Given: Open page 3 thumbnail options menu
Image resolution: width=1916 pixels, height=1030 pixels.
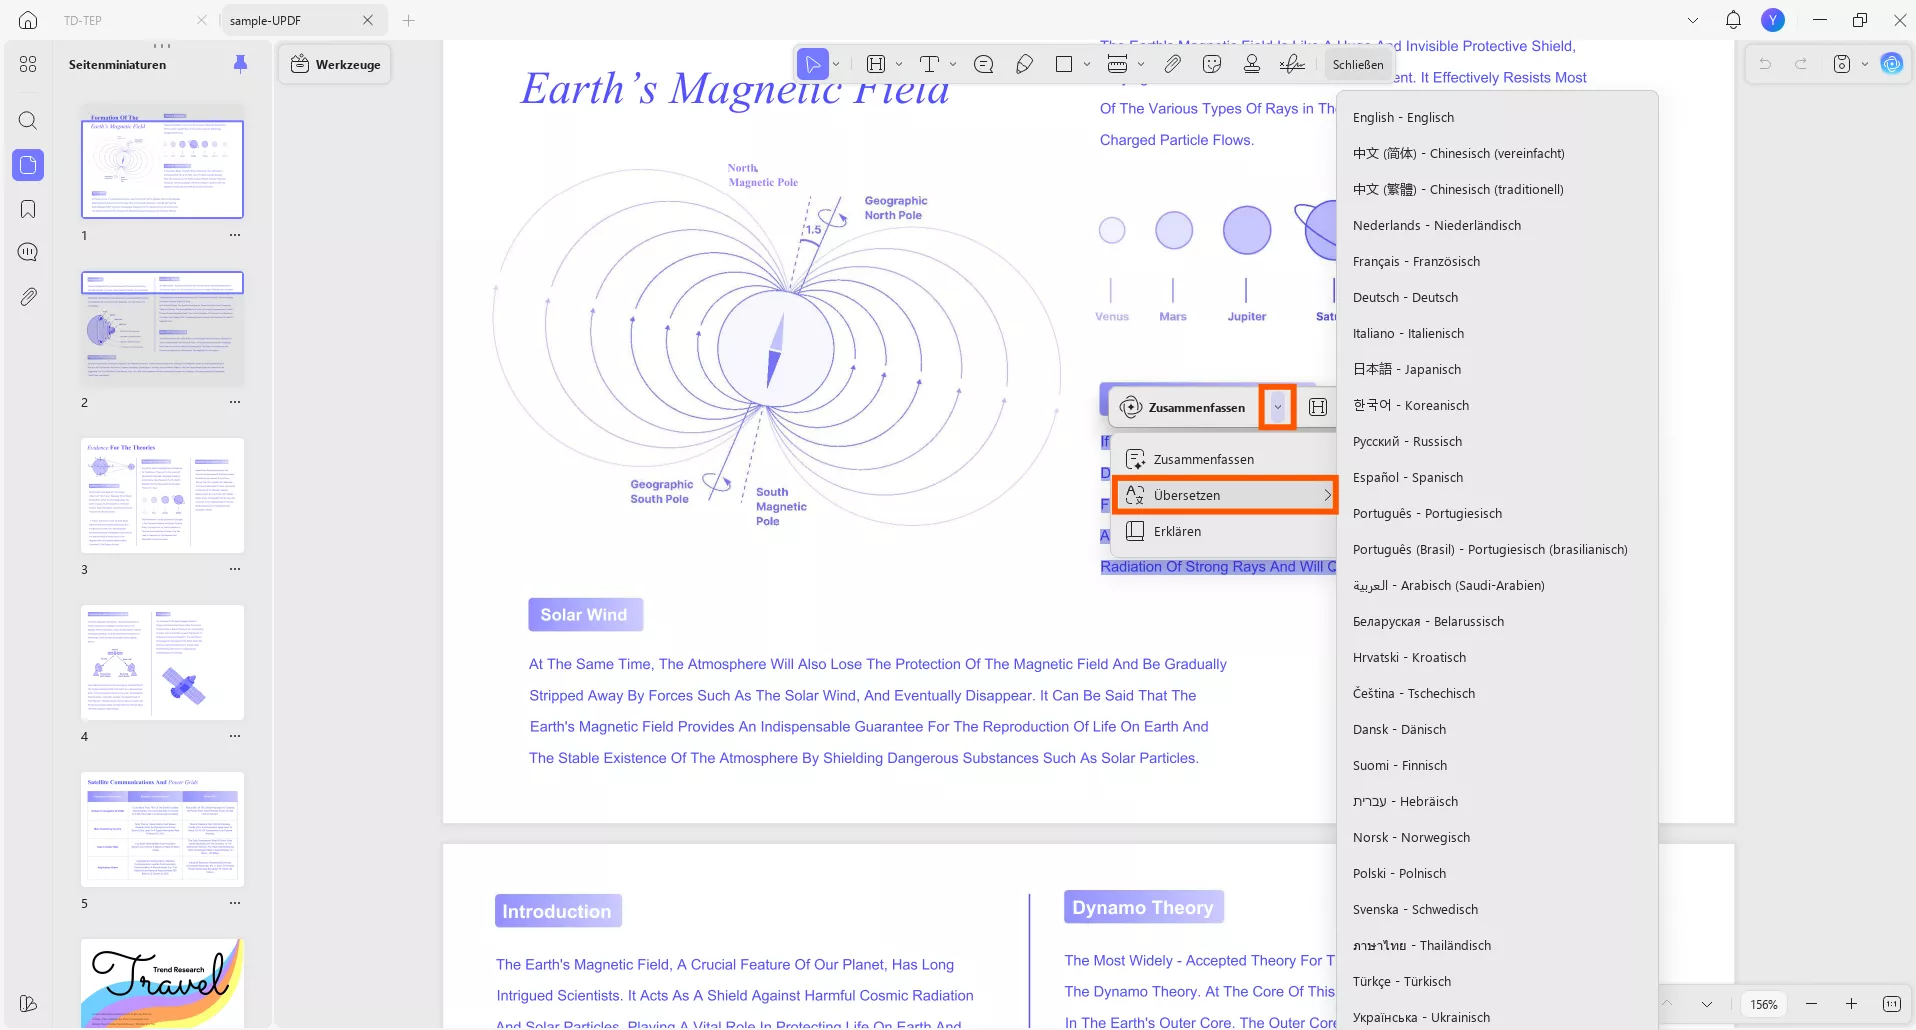Looking at the screenshot, I should point(235,569).
